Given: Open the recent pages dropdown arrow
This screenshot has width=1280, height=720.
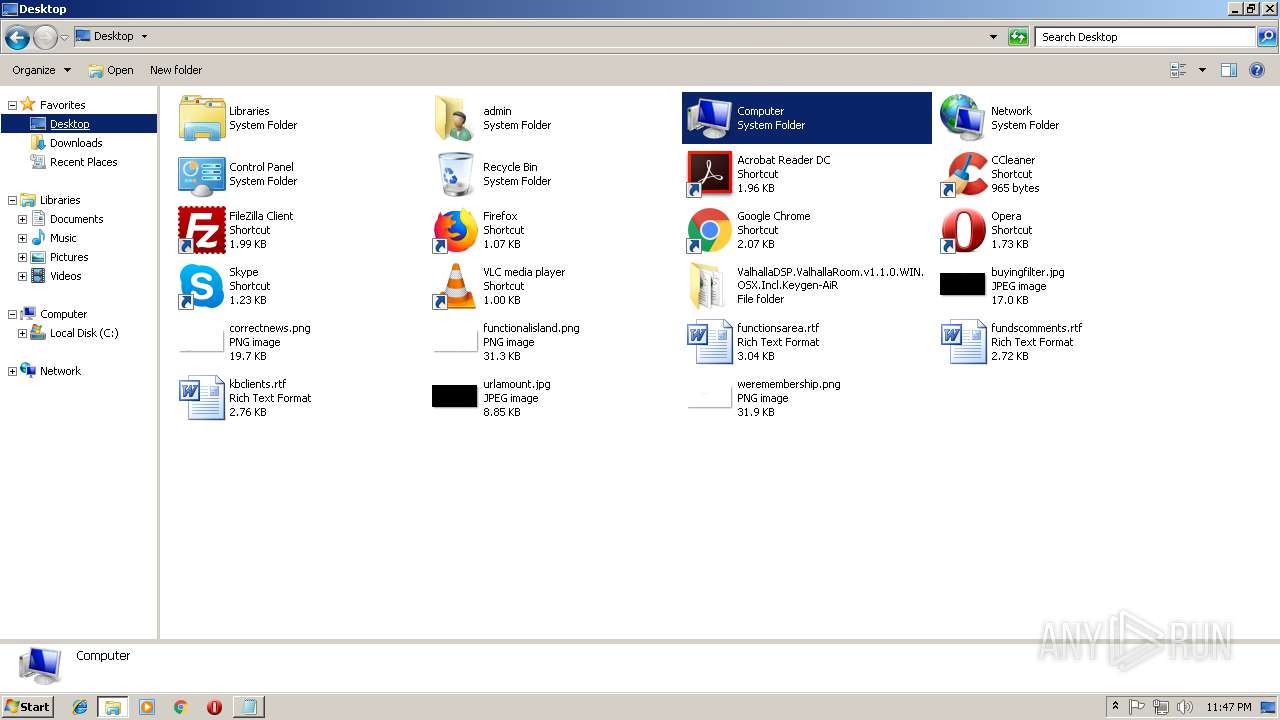Looking at the screenshot, I should (64, 38).
